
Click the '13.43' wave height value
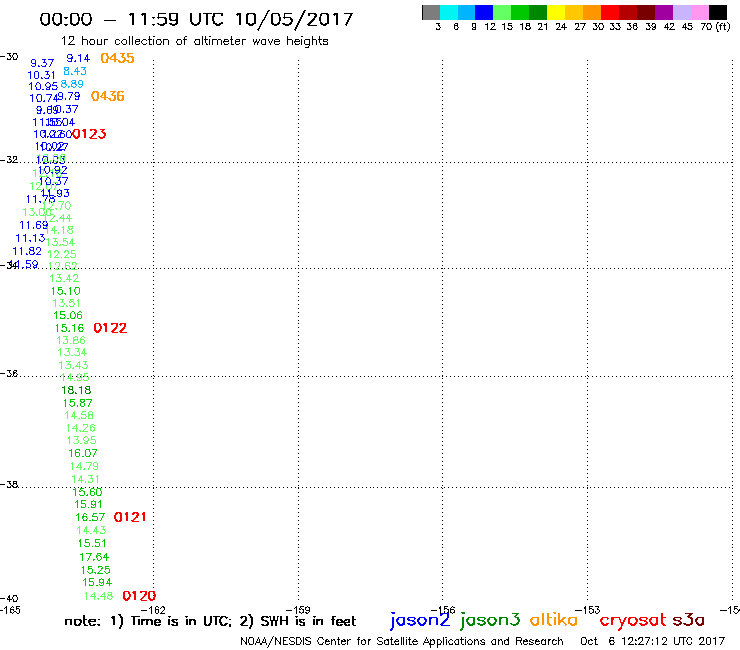[x=73, y=365]
